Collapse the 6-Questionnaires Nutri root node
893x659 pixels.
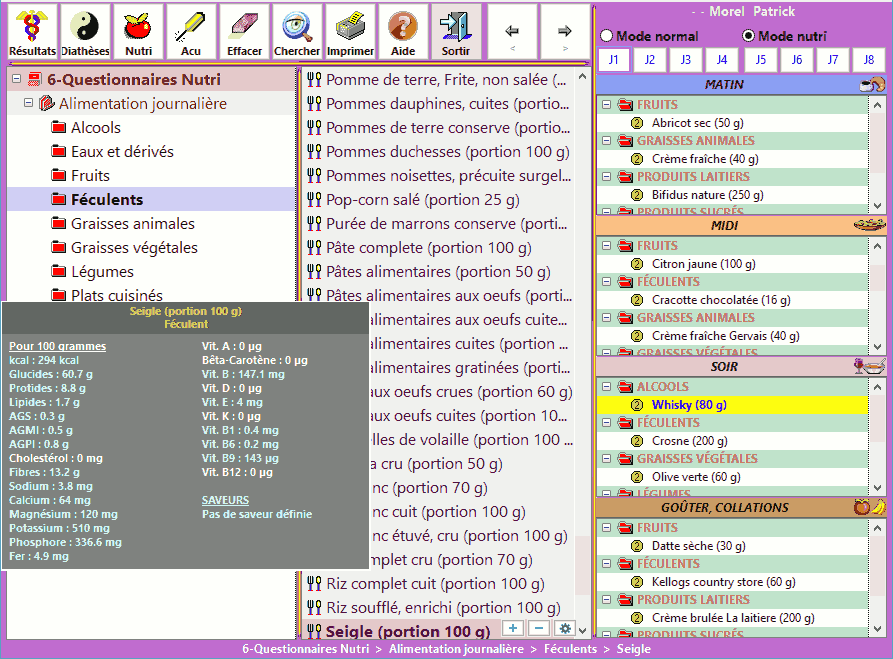(17, 79)
